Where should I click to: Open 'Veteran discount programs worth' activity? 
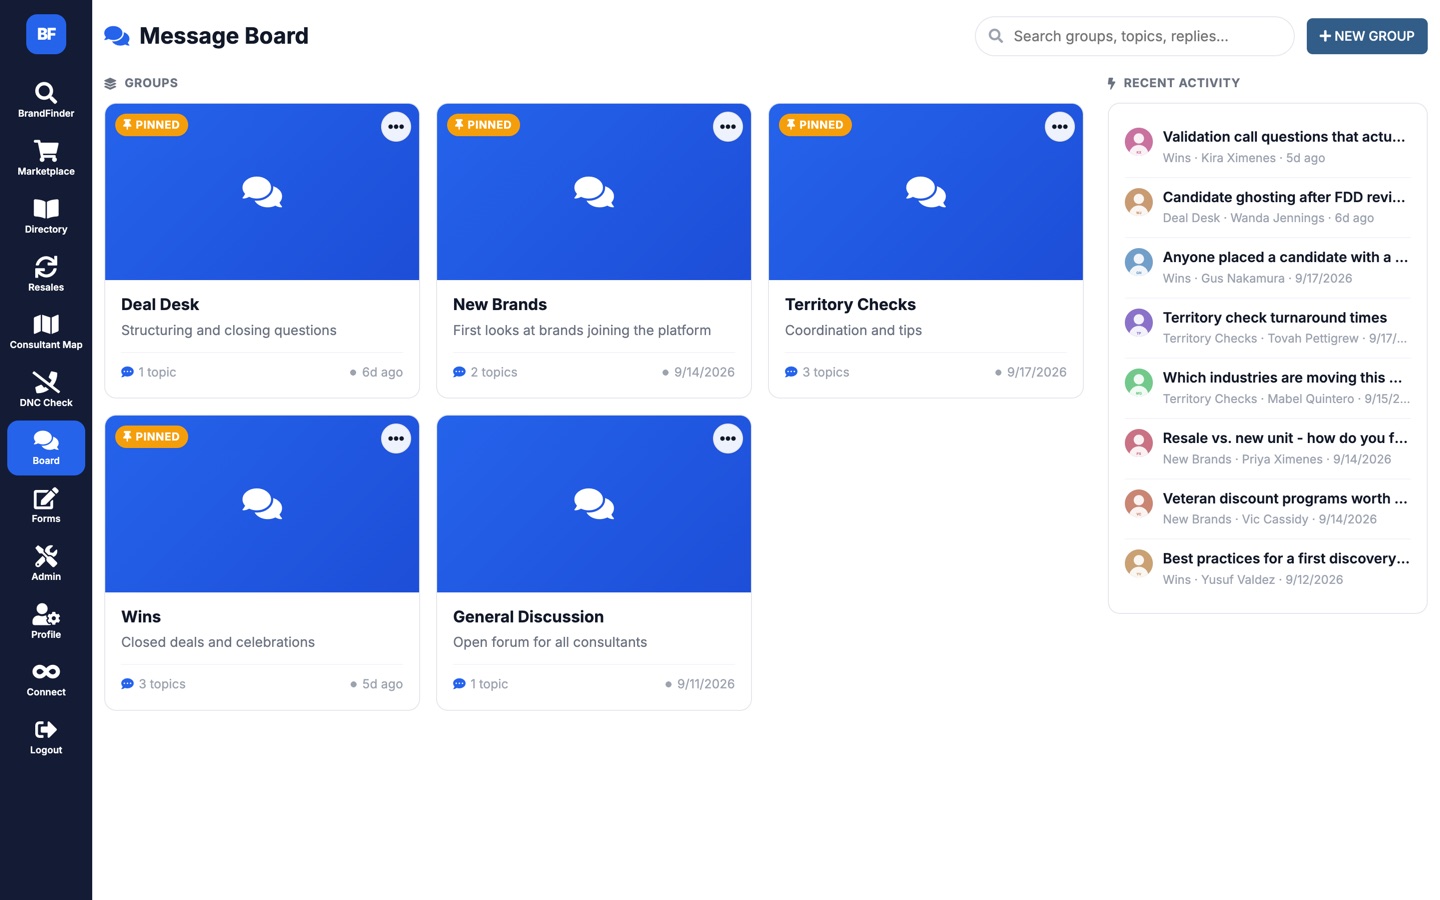1267,508
